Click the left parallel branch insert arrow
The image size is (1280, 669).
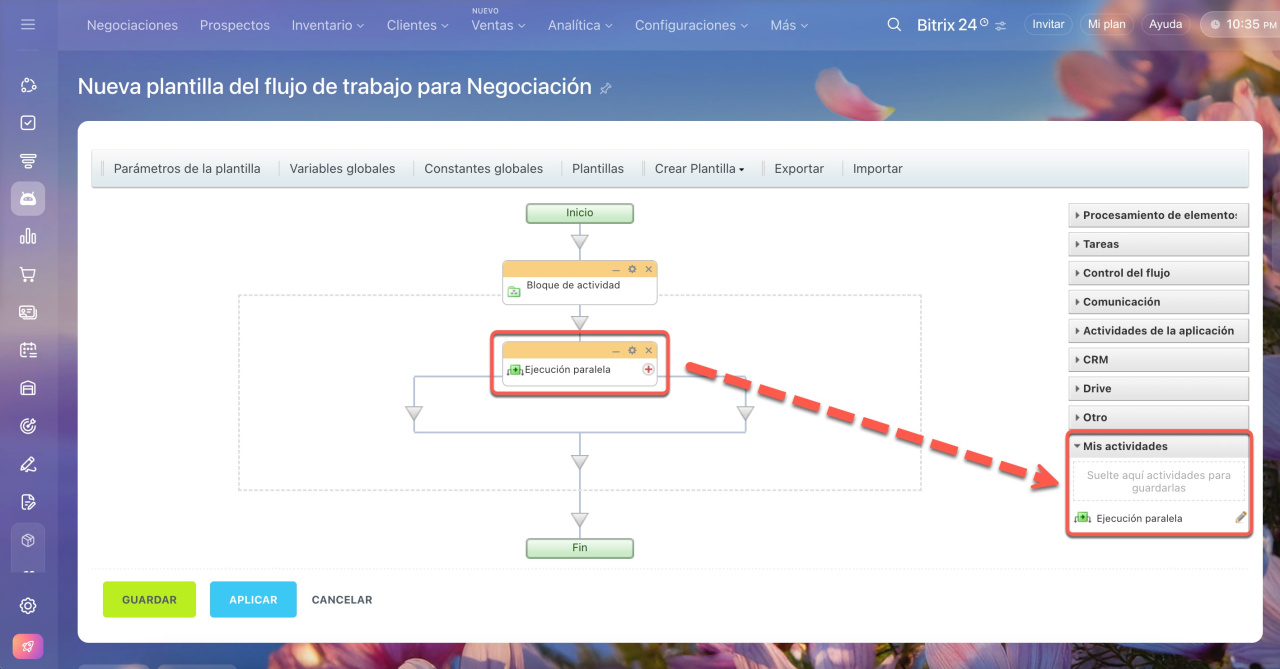(x=414, y=413)
